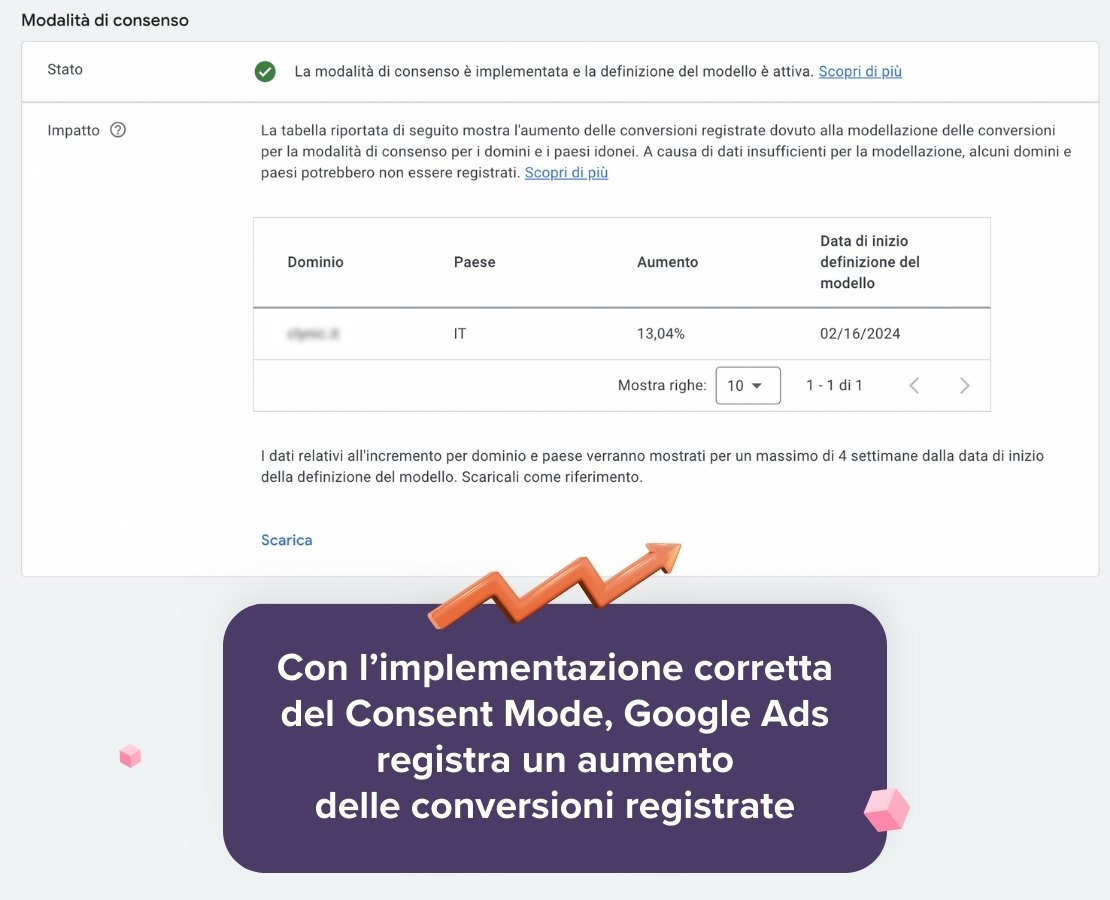Click the blurred domain cell in table
1110x900 pixels.
tap(313, 334)
